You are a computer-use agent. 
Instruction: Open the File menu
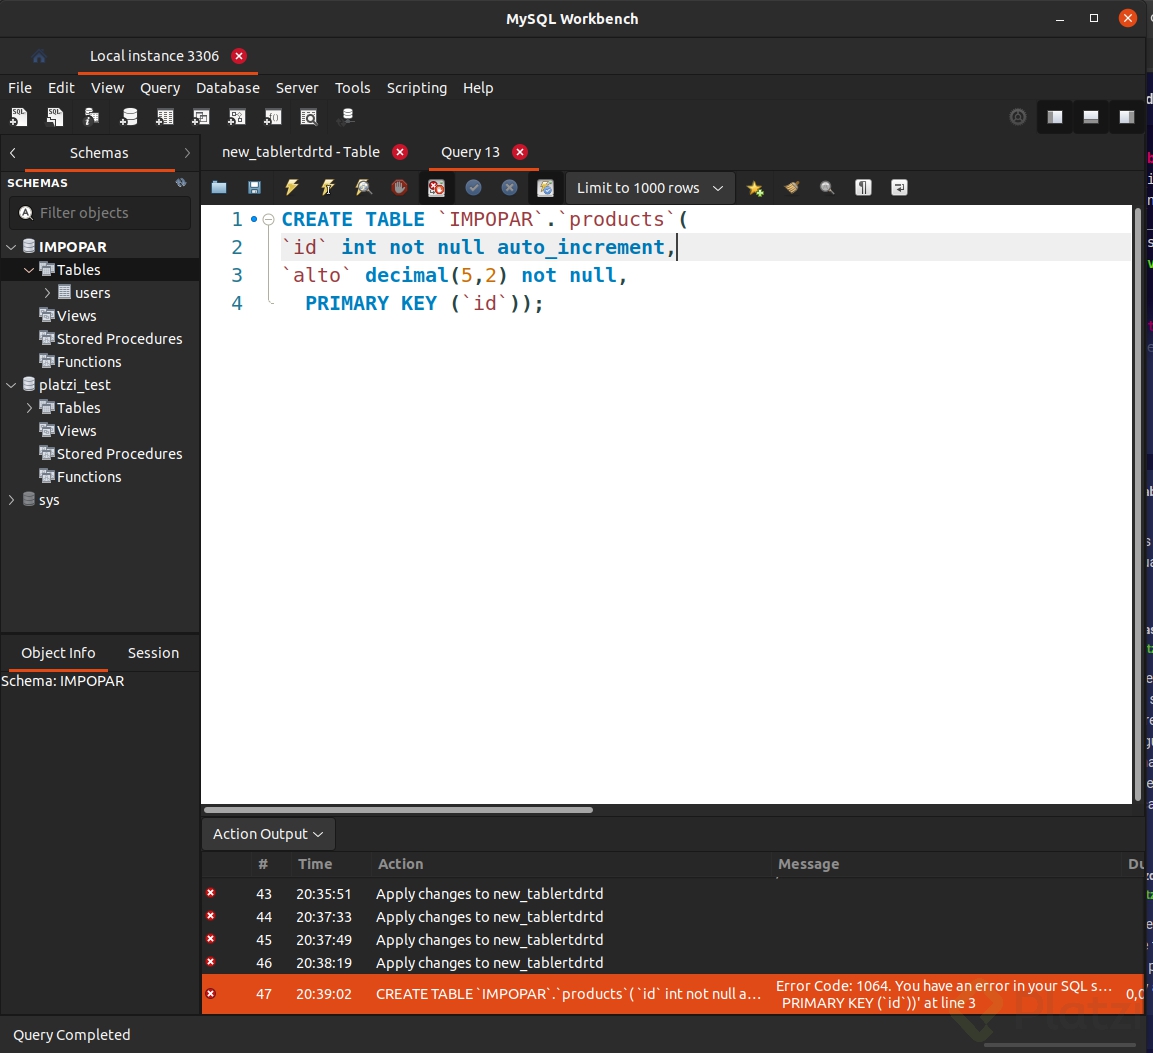20,88
